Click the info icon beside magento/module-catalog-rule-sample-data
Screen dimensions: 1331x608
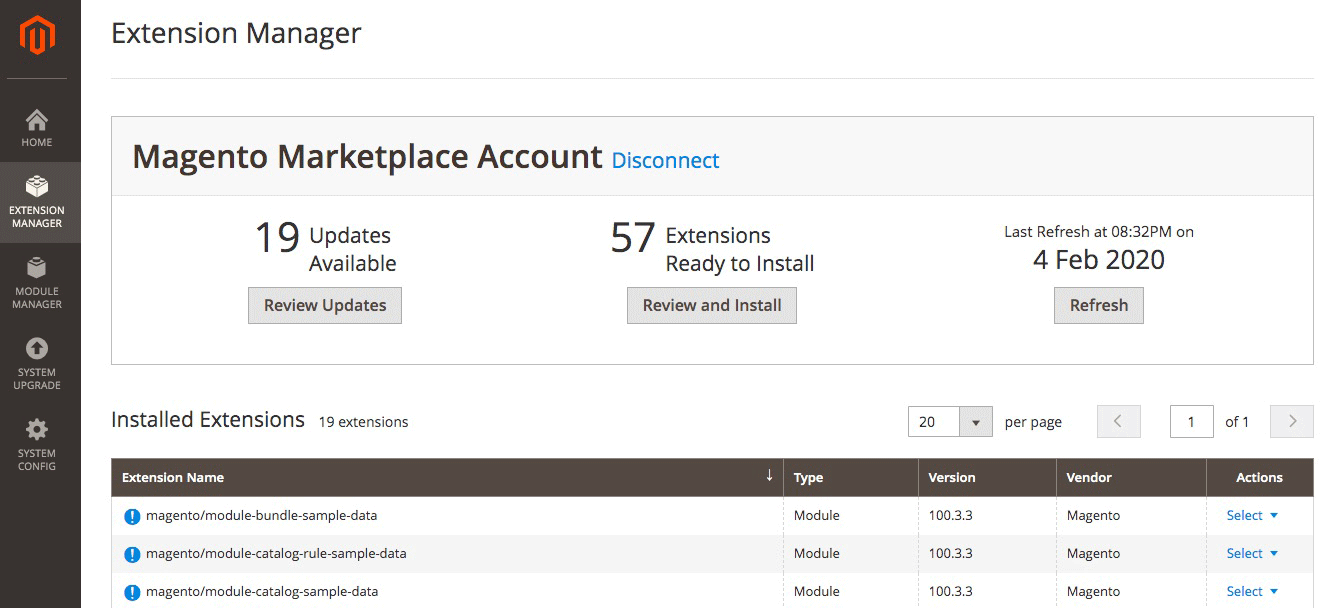point(132,553)
